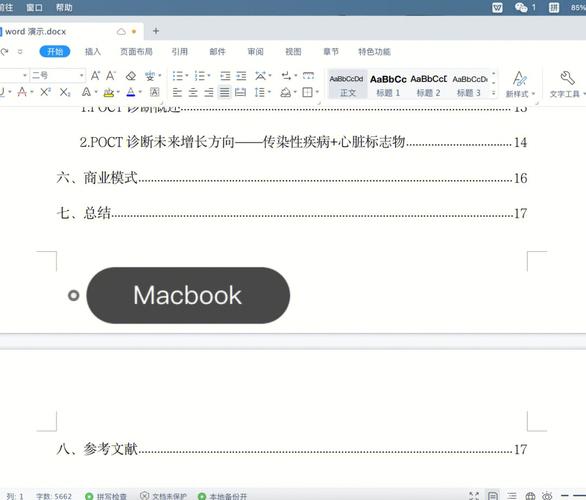This screenshot has height=500, width=586.
Task: Open the 审阅 (Review) tab
Action: 255,52
